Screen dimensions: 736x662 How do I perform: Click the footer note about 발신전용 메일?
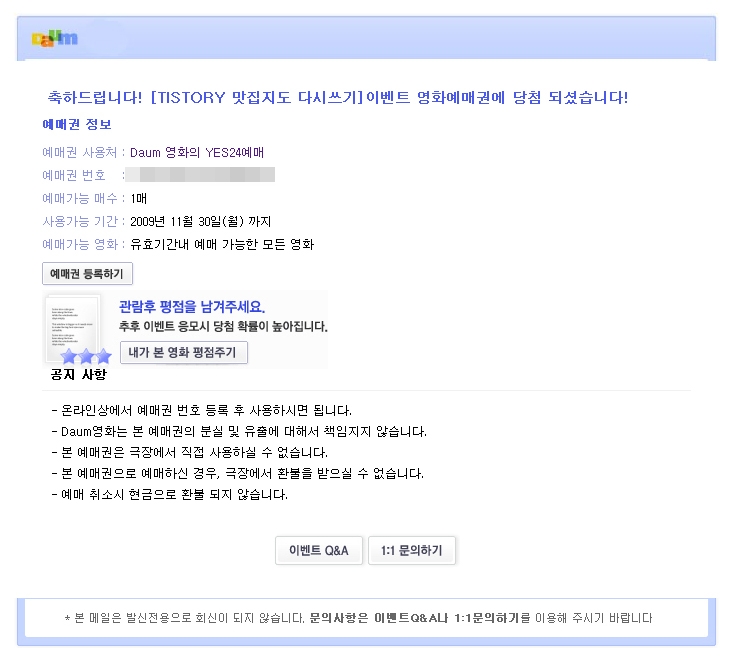(358, 618)
